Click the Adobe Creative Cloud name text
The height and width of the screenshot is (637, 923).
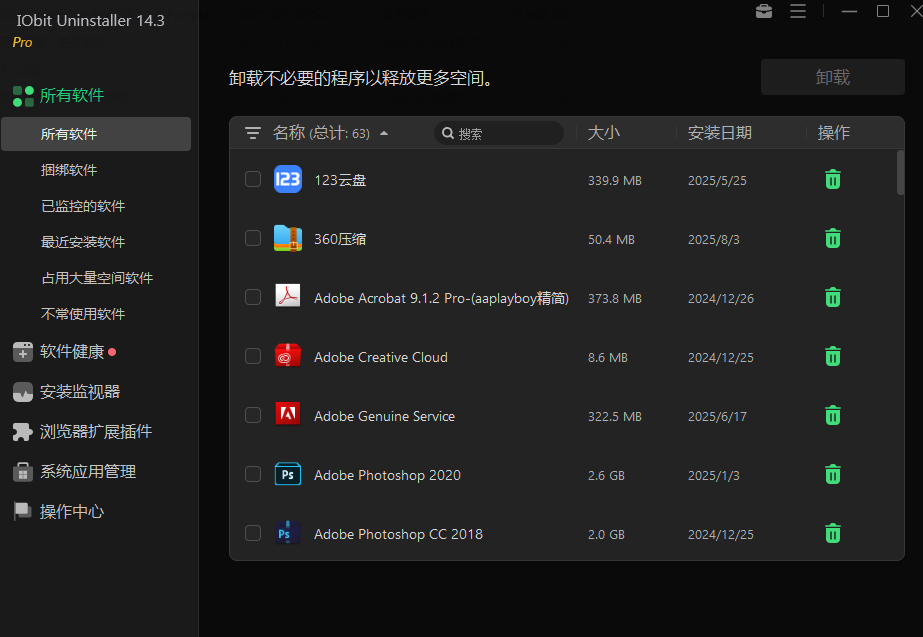(381, 357)
